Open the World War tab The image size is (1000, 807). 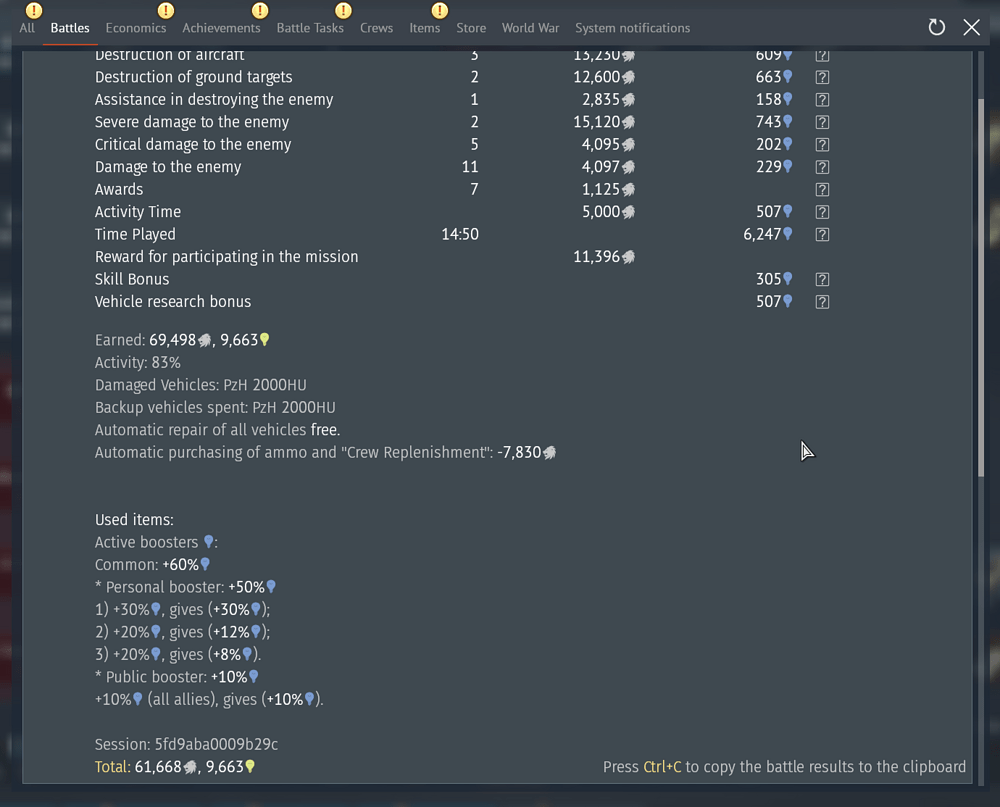click(530, 28)
